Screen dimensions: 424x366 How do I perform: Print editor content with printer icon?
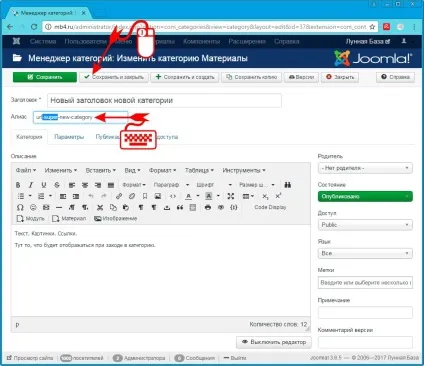point(208,207)
